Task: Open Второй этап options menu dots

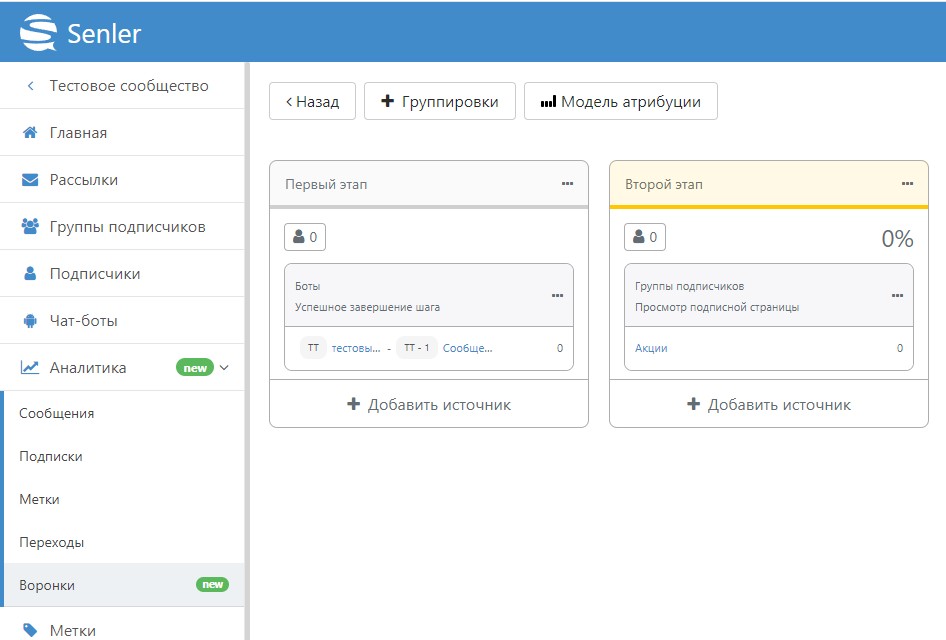Action: point(907,184)
